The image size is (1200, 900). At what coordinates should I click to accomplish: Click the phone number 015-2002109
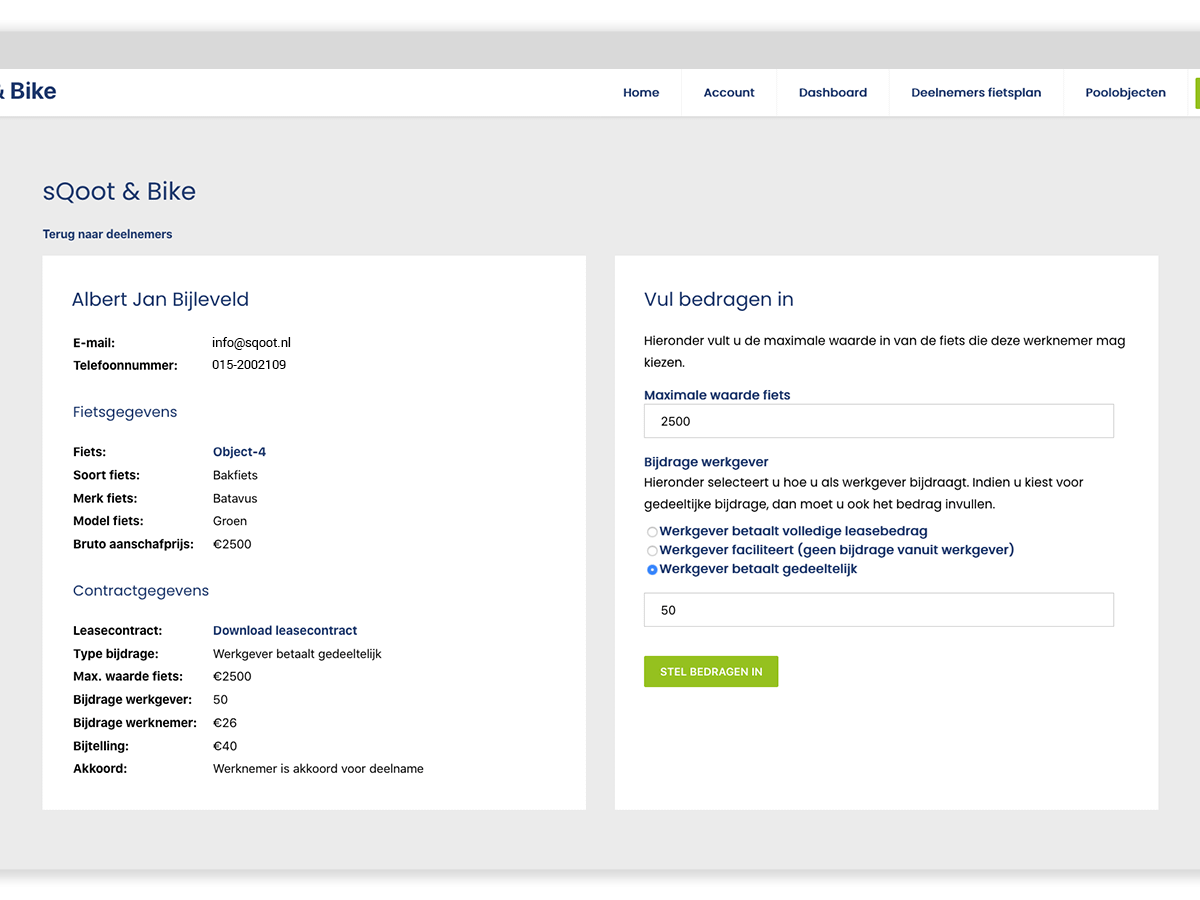pos(249,365)
